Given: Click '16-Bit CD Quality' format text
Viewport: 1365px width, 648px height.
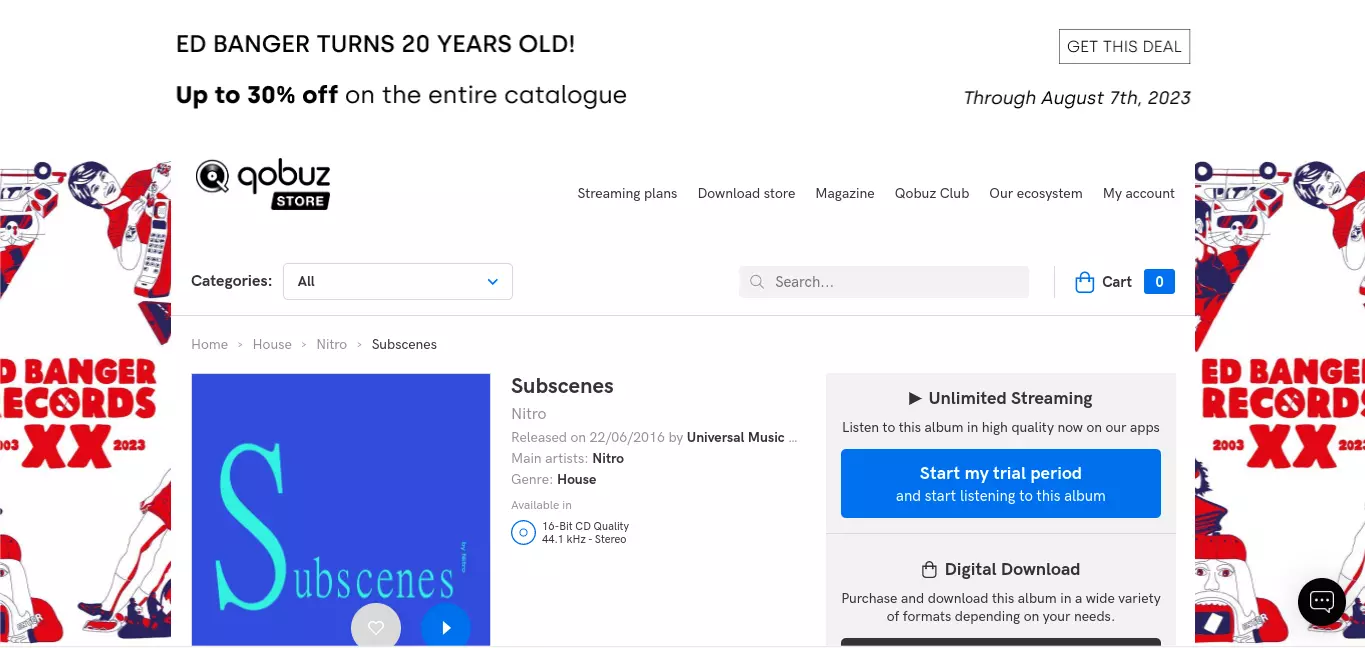Looking at the screenshot, I should (x=585, y=526).
